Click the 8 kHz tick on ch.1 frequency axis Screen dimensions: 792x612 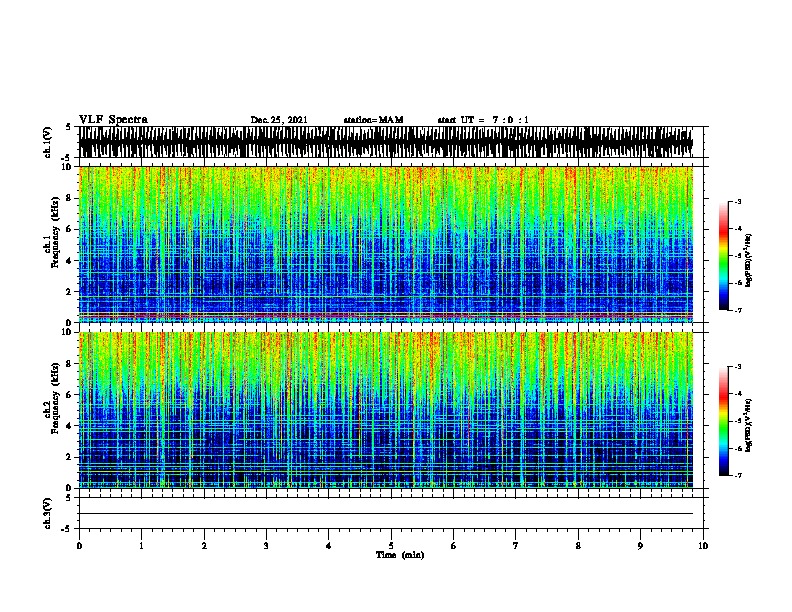[70, 198]
